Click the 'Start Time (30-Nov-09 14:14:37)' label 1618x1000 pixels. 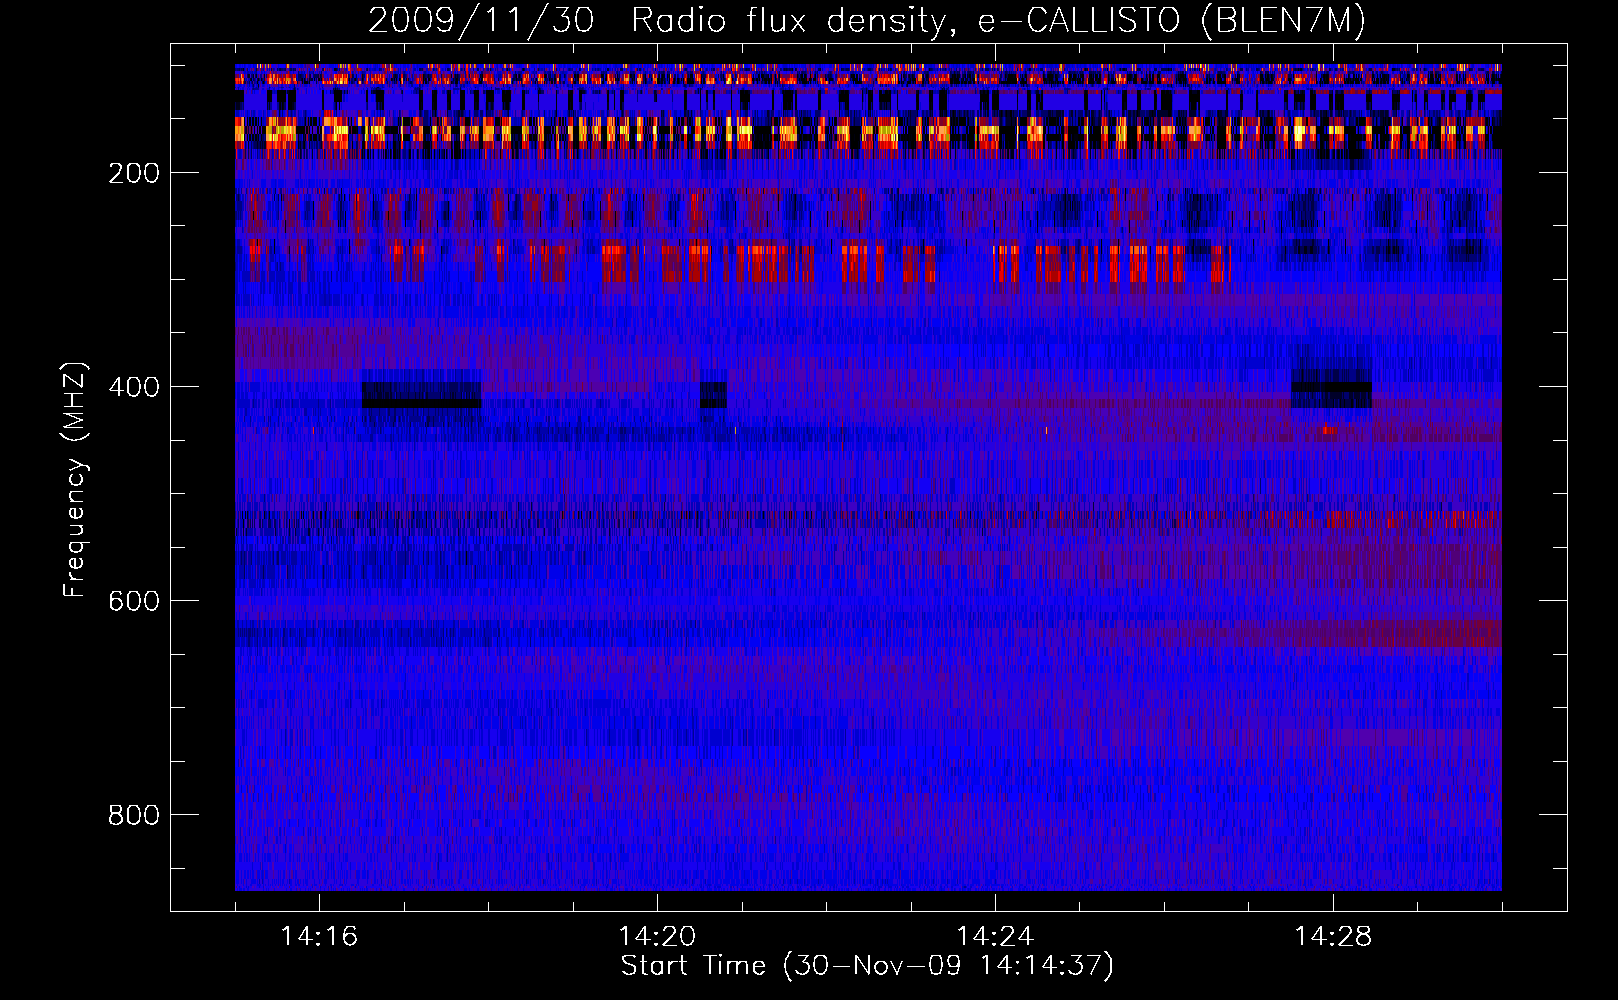pos(867,966)
